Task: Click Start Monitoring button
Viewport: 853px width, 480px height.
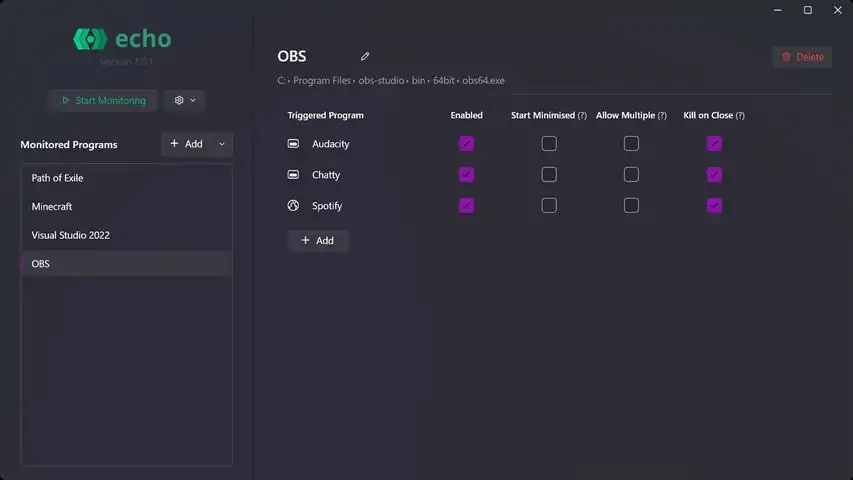Action: (x=103, y=100)
